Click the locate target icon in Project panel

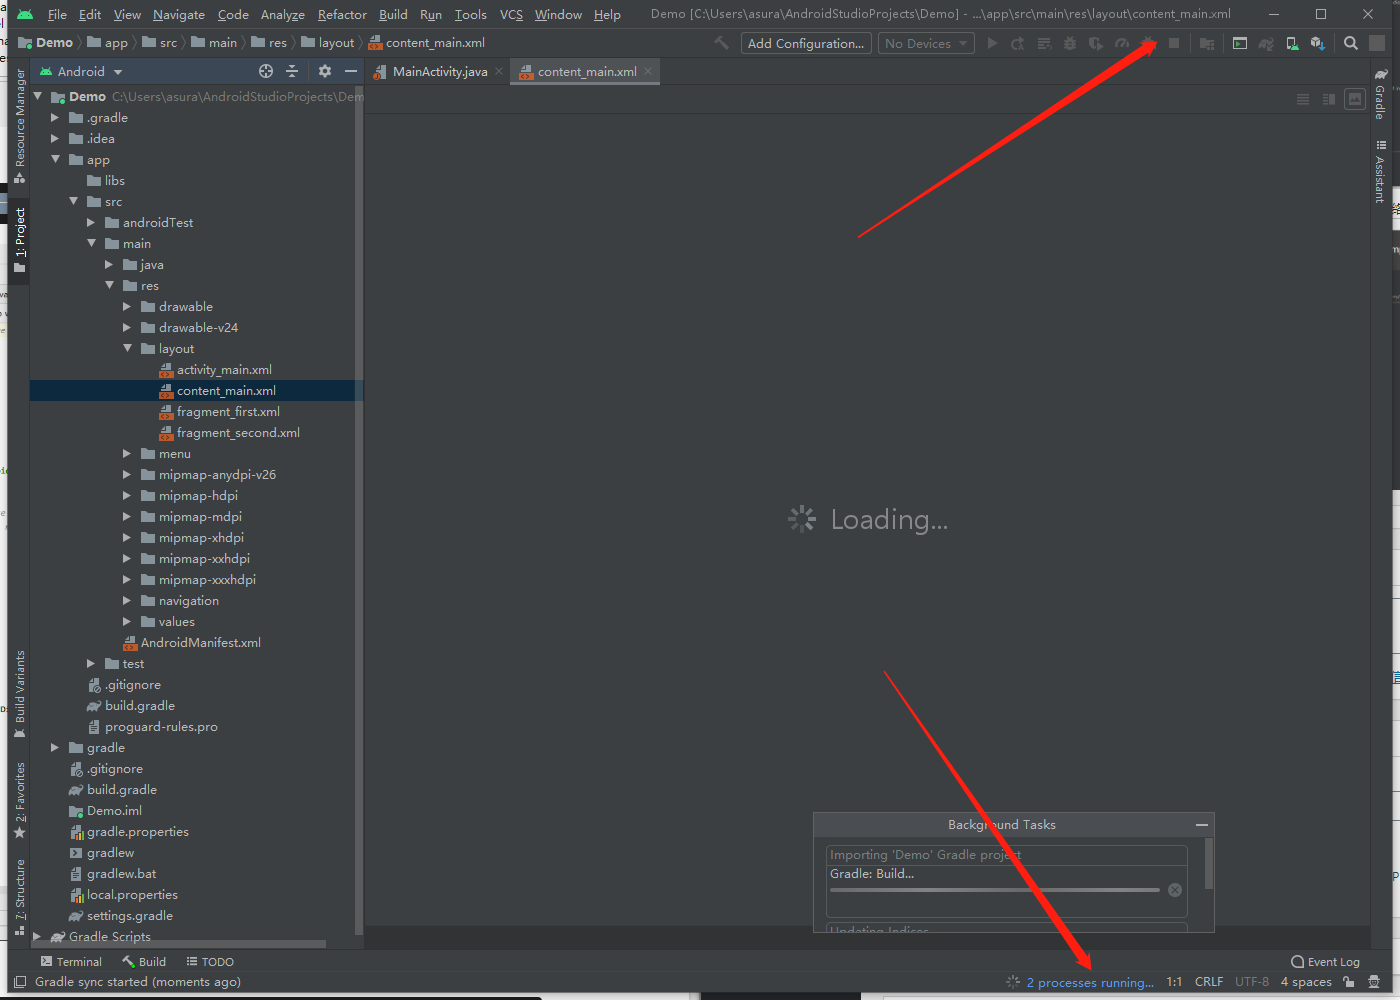[266, 71]
